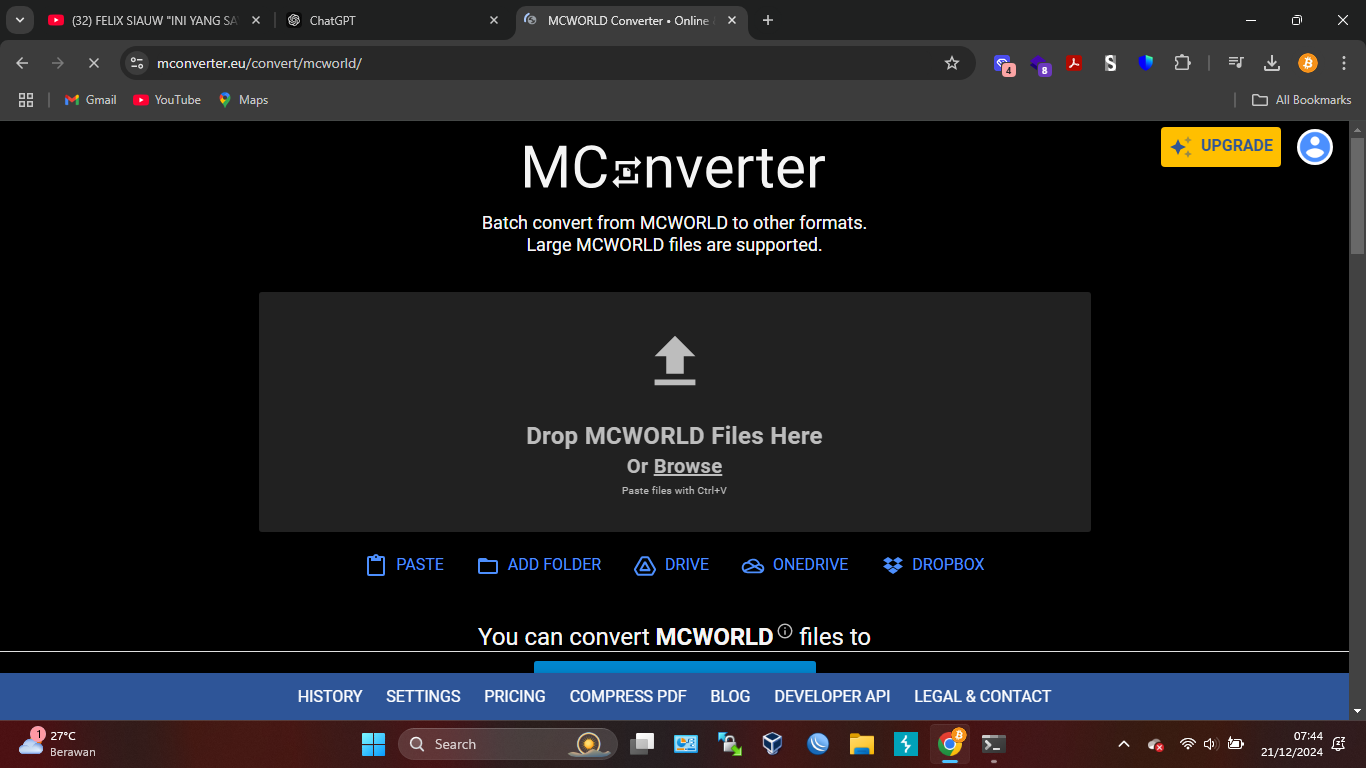
Task: Open the media control icon
Action: (1236, 63)
